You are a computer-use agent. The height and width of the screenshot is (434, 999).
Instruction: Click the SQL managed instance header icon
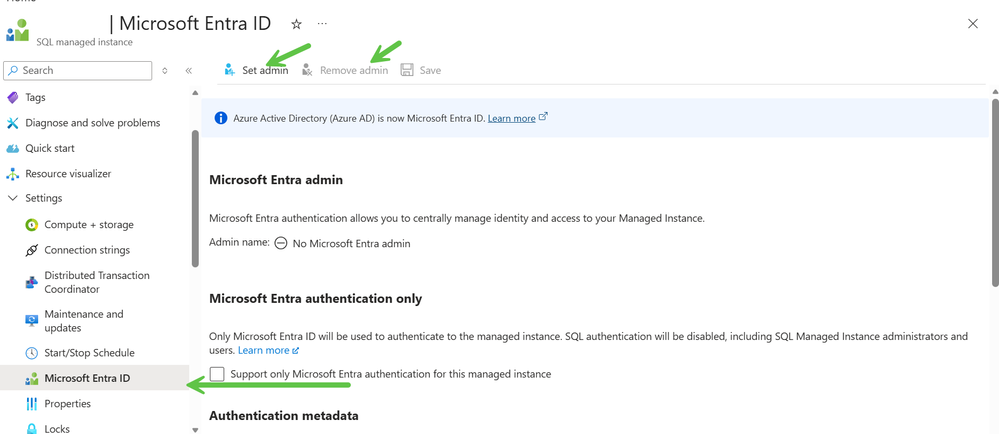click(x=18, y=31)
